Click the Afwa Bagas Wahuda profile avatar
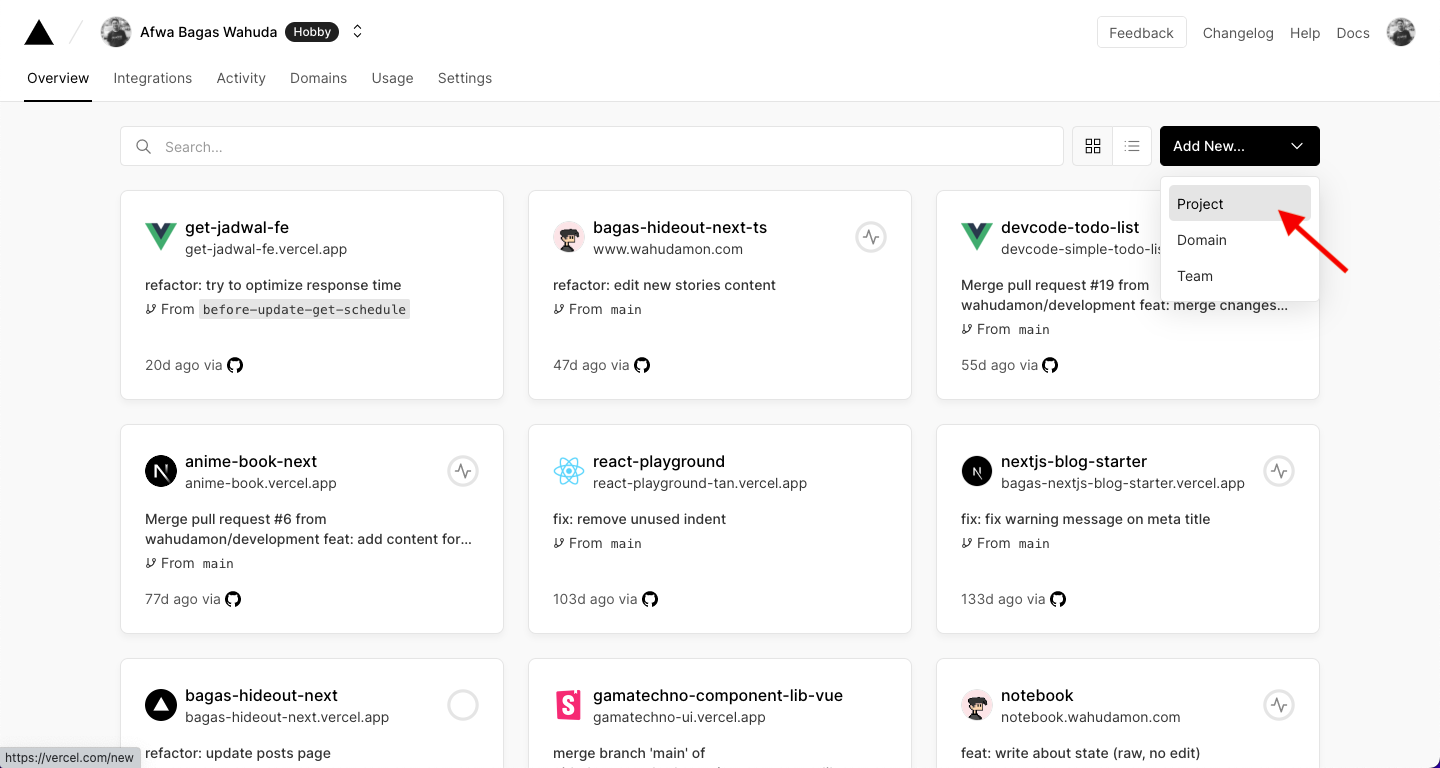The height and width of the screenshot is (768, 1440). 116,32
